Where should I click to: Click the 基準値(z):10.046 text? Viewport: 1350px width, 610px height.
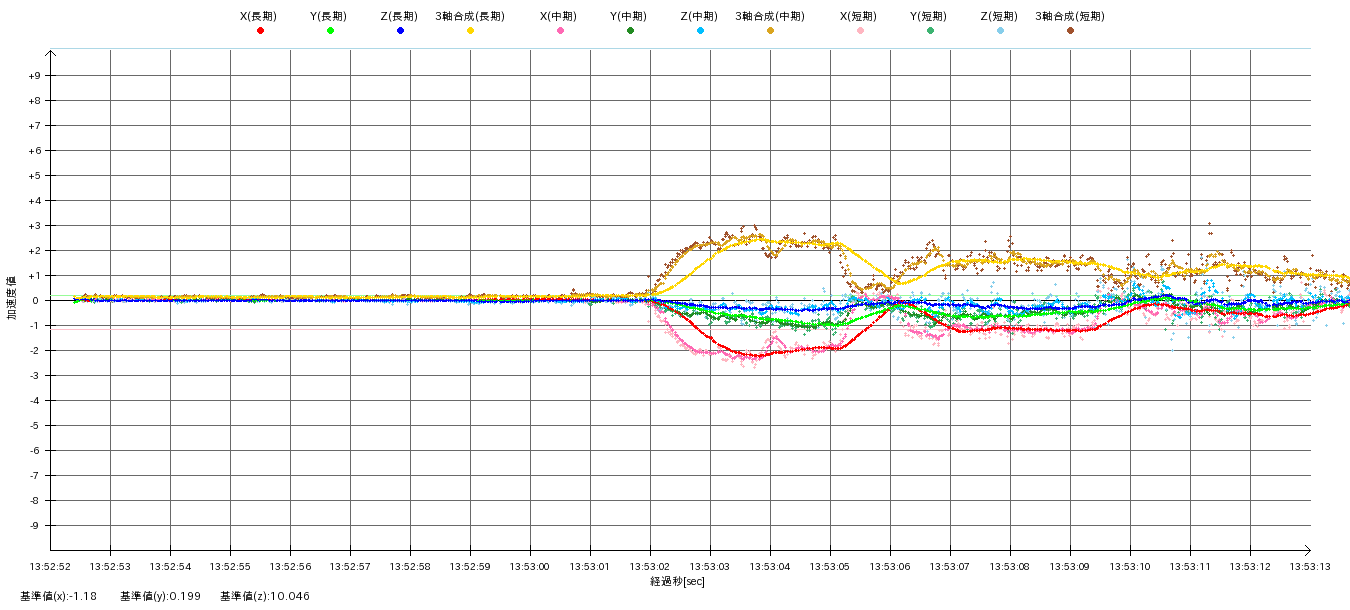pos(265,597)
